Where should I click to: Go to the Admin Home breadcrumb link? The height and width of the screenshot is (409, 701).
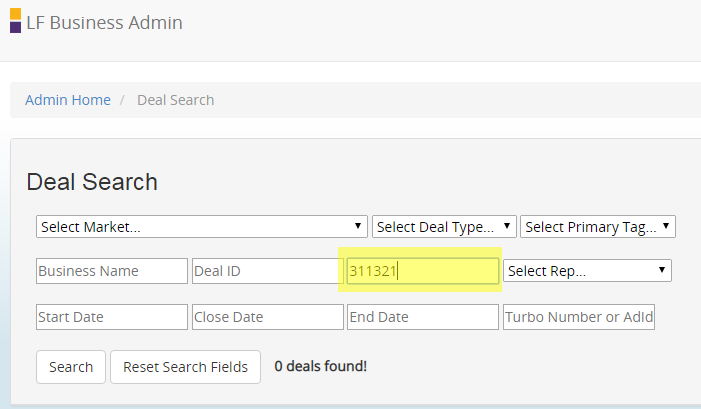tap(68, 100)
